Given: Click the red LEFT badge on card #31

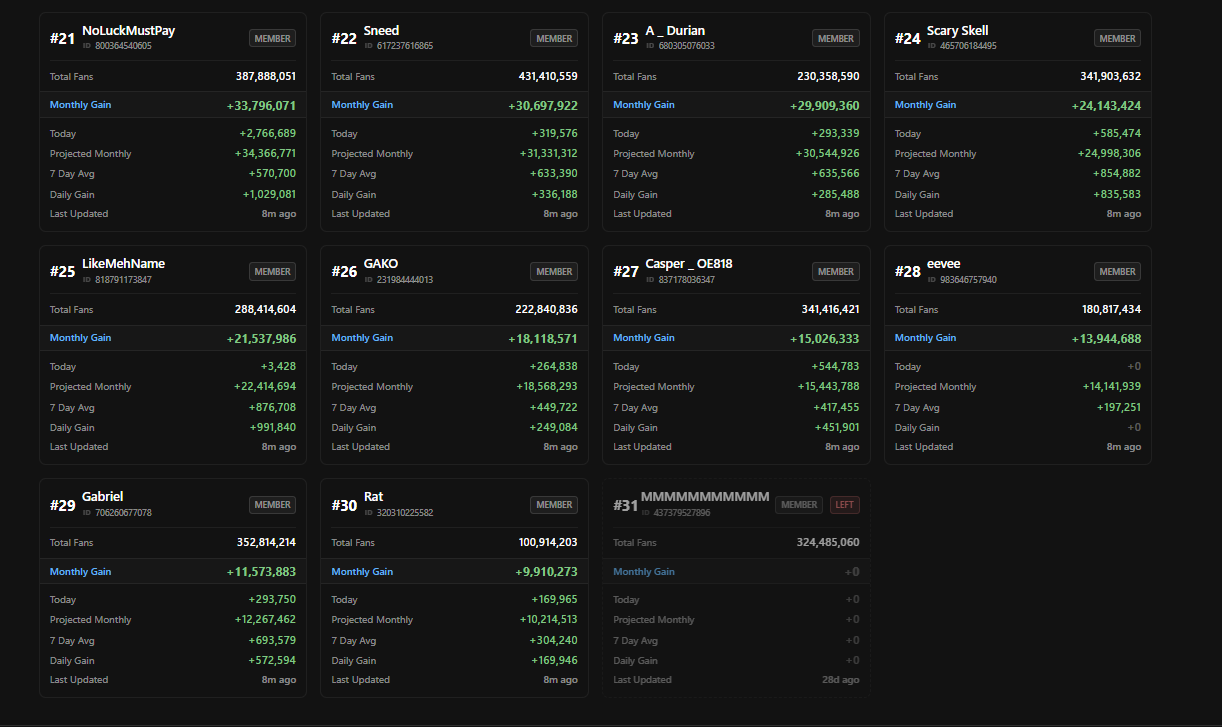Looking at the screenshot, I should [x=845, y=504].
